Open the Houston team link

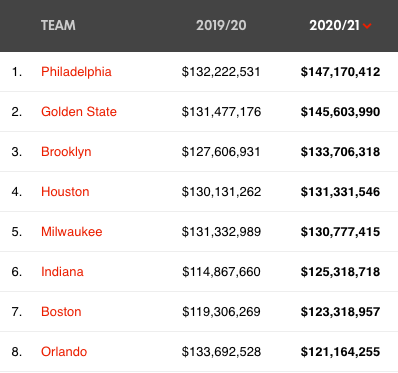point(65,192)
